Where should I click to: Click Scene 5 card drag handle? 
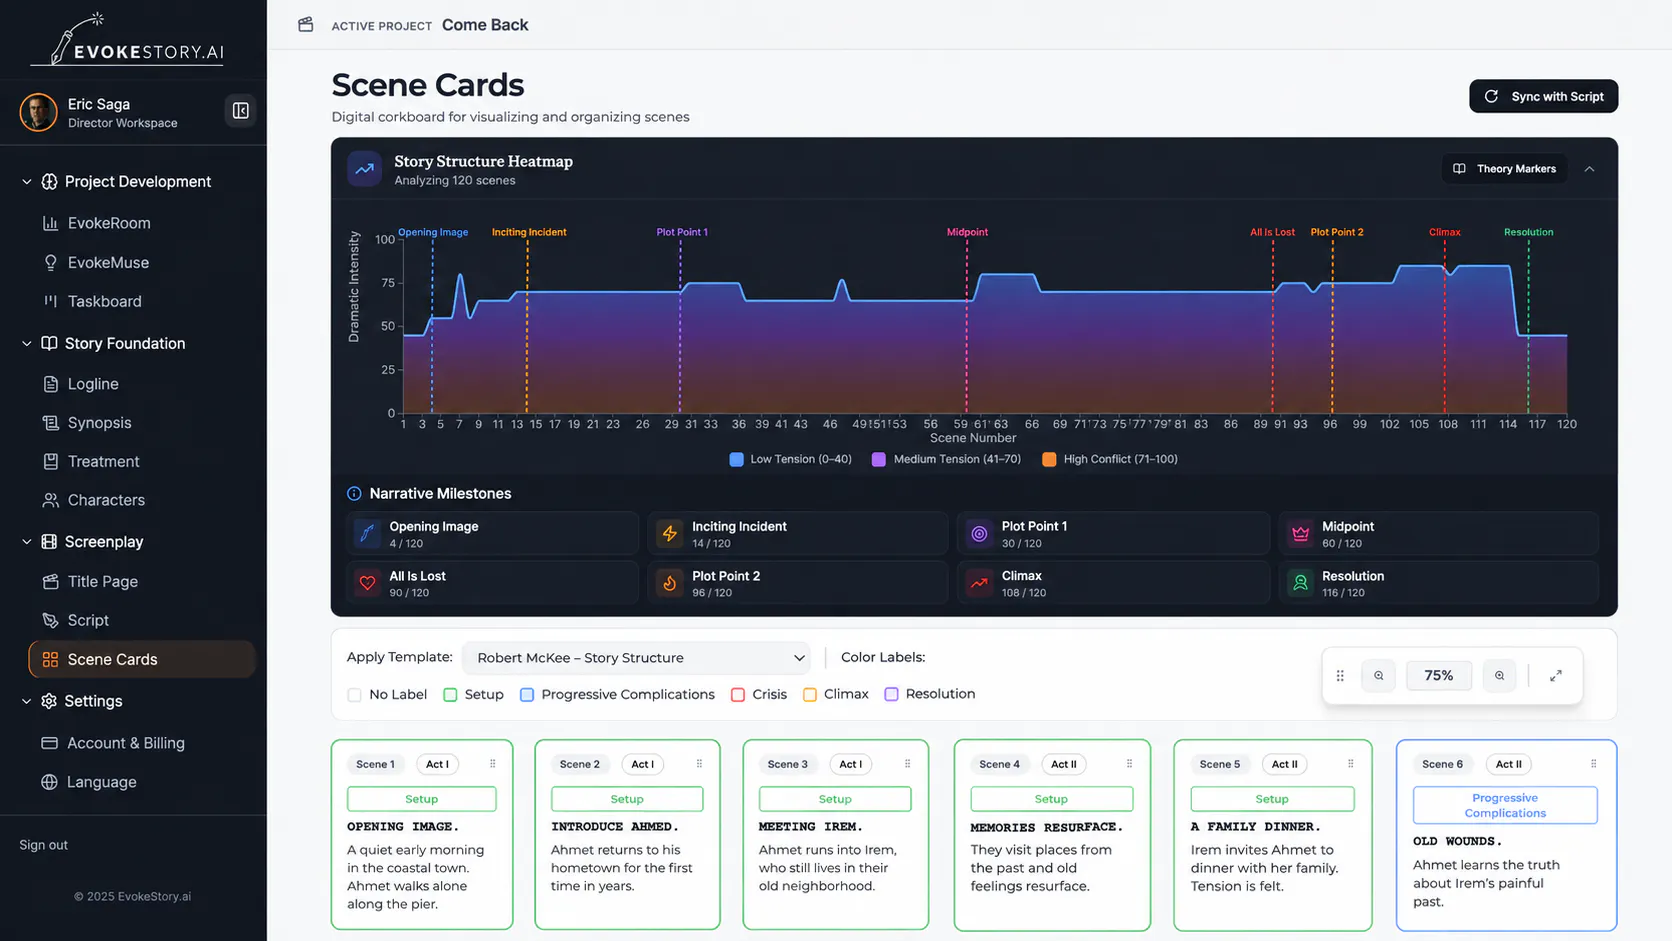[x=1350, y=764]
